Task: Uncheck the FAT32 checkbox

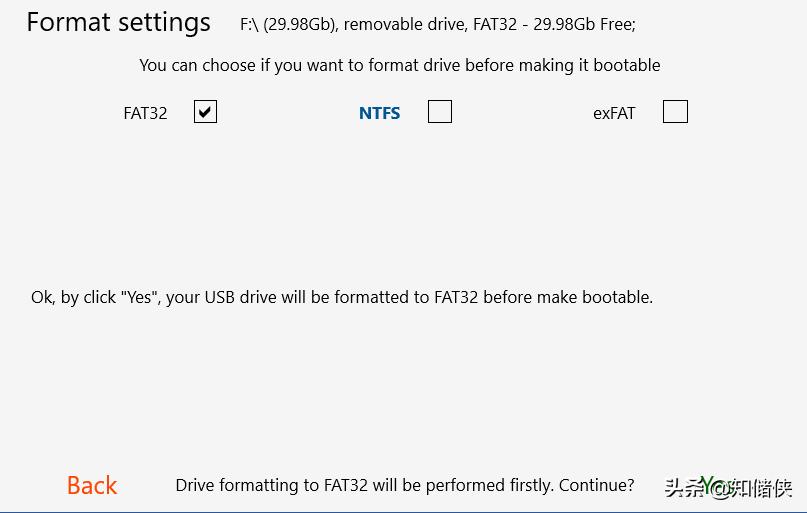Action: pyautogui.click(x=205, y=112)
